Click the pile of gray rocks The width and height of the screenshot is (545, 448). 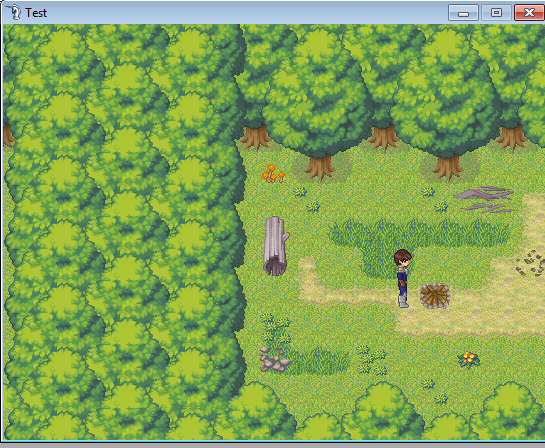pos(274,359)
